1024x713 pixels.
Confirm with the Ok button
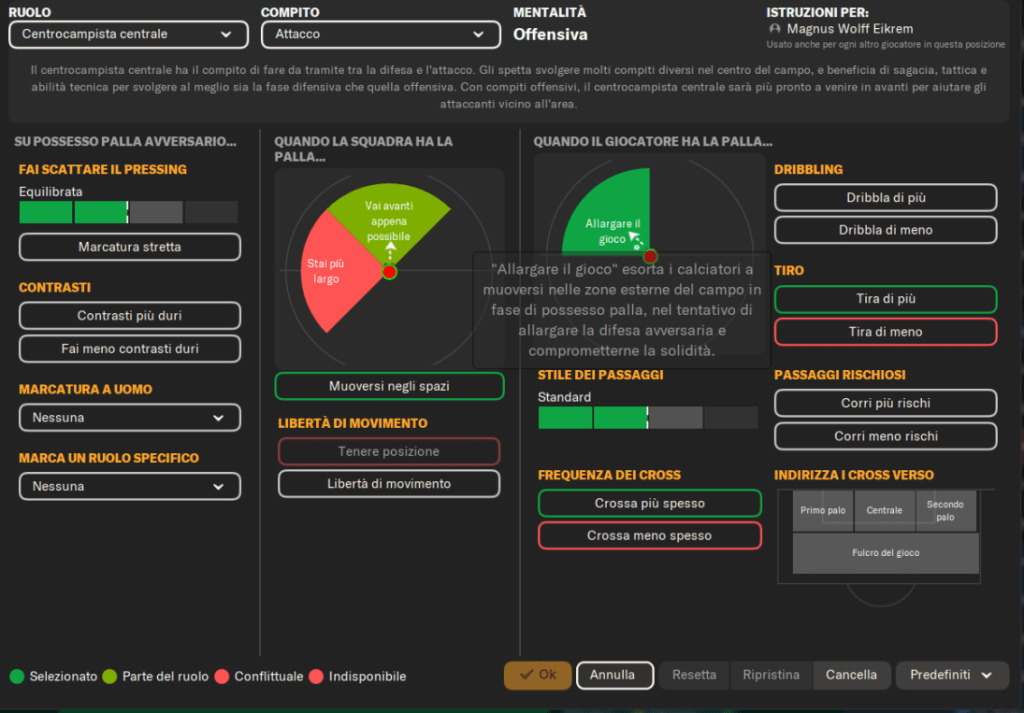(x=538, y=675)
